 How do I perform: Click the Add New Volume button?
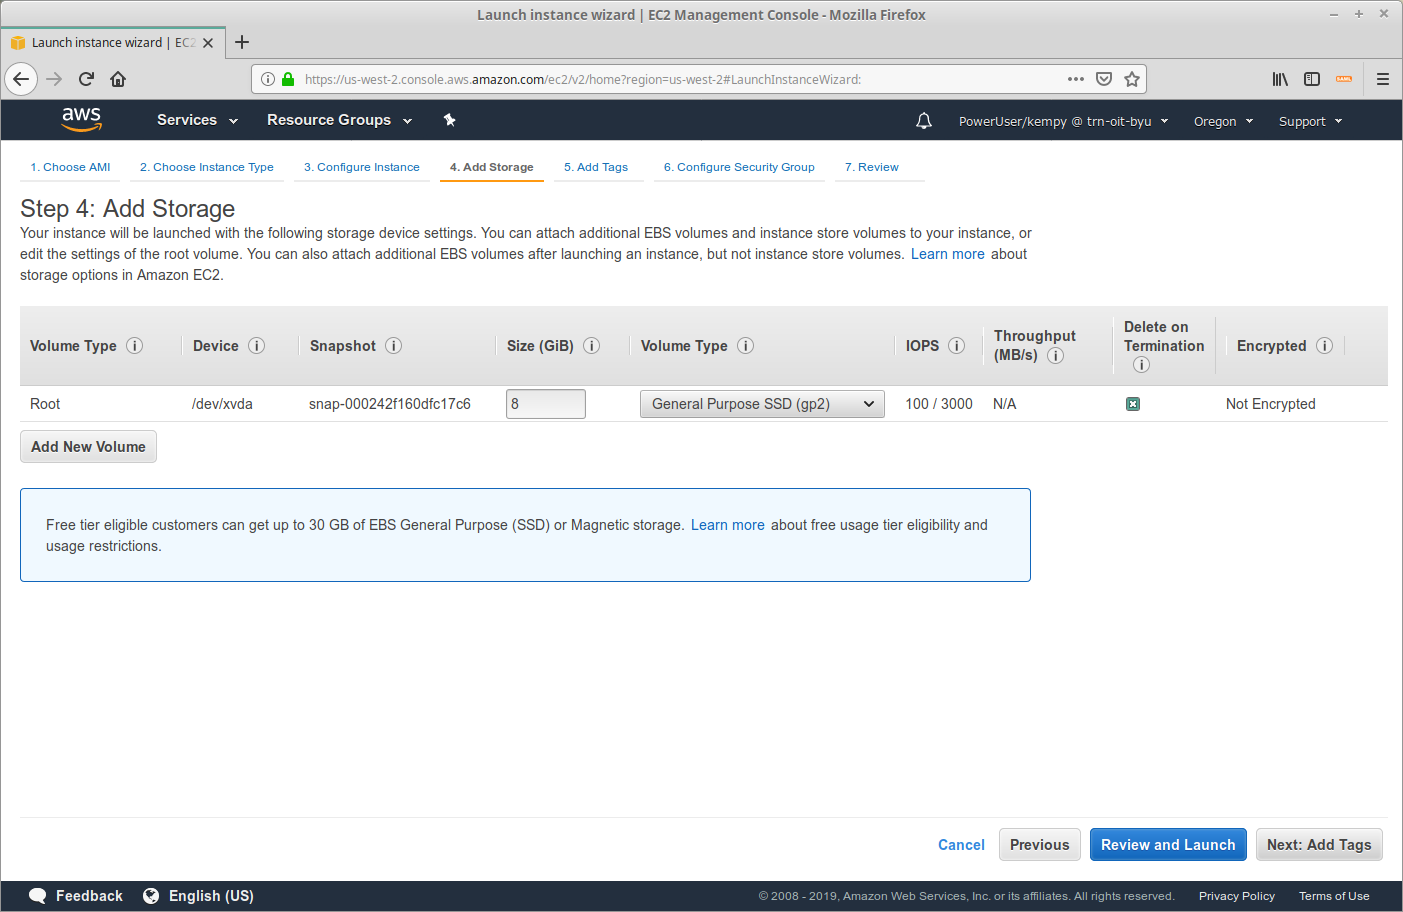coord(88,447)
